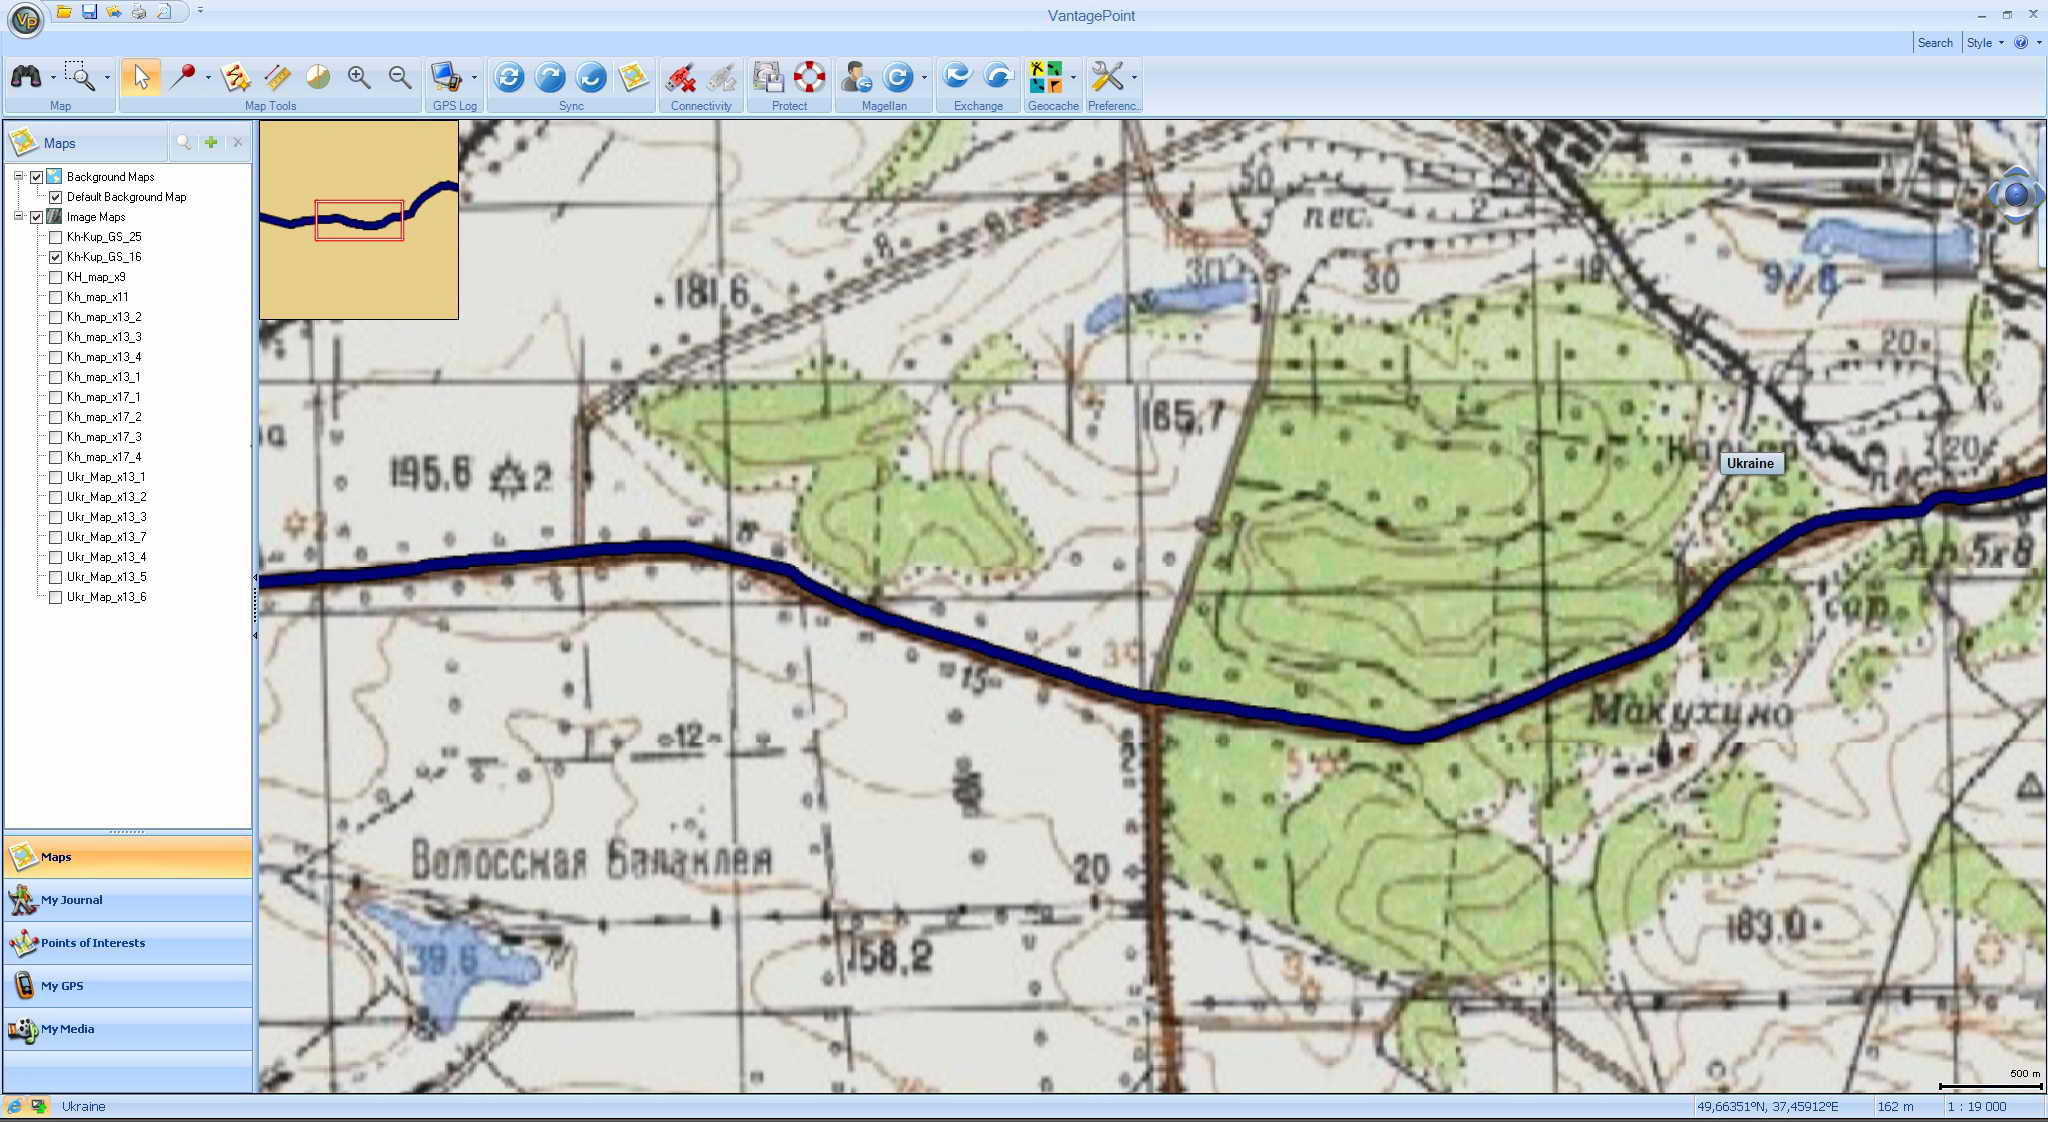Collapse the Image Maps tree node

(x=18, y=217)
